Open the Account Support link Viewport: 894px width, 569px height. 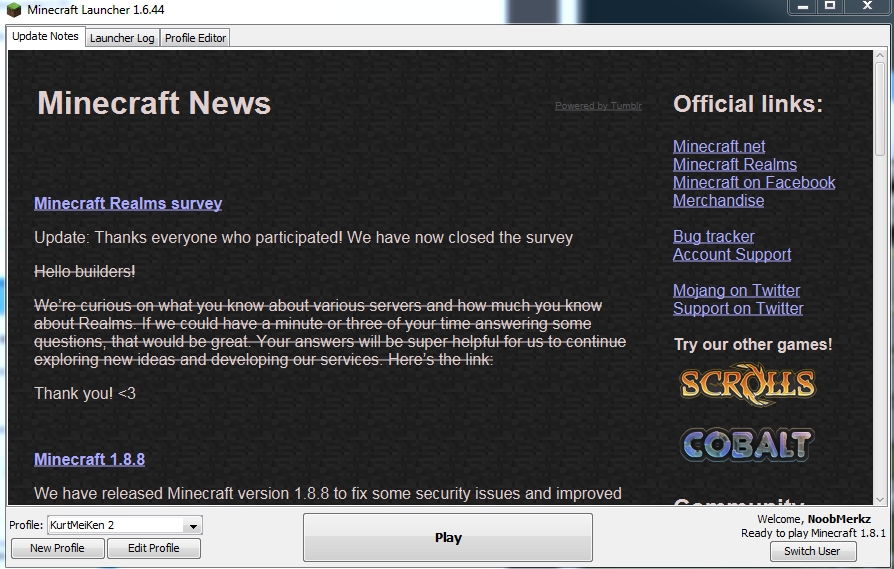tap(732, 254)
